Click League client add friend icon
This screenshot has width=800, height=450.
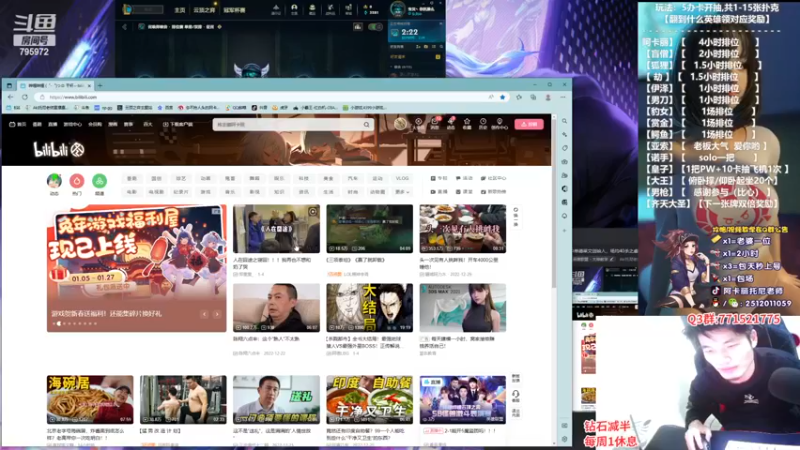(x=418, y=47)
